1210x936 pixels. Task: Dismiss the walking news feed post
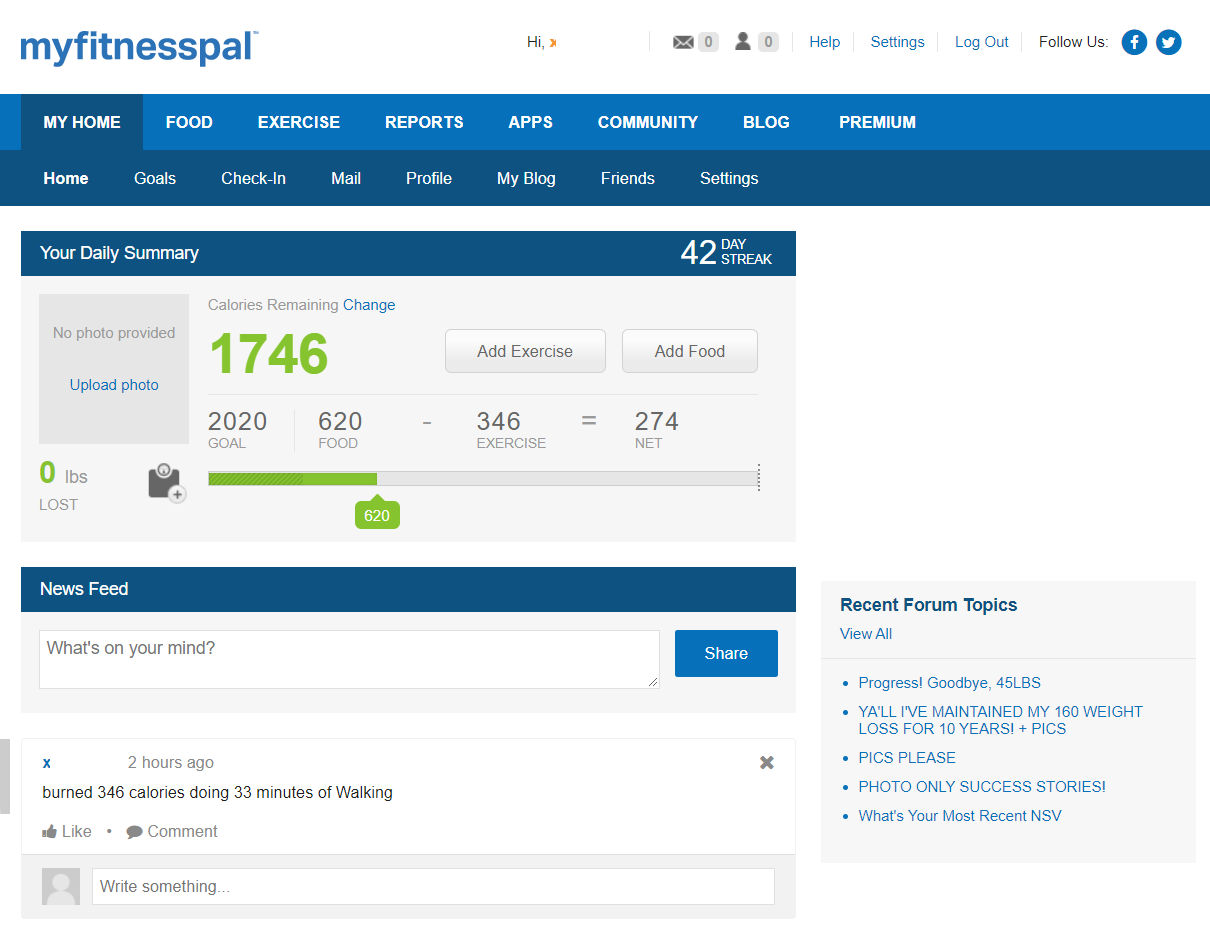coord(767,762)
